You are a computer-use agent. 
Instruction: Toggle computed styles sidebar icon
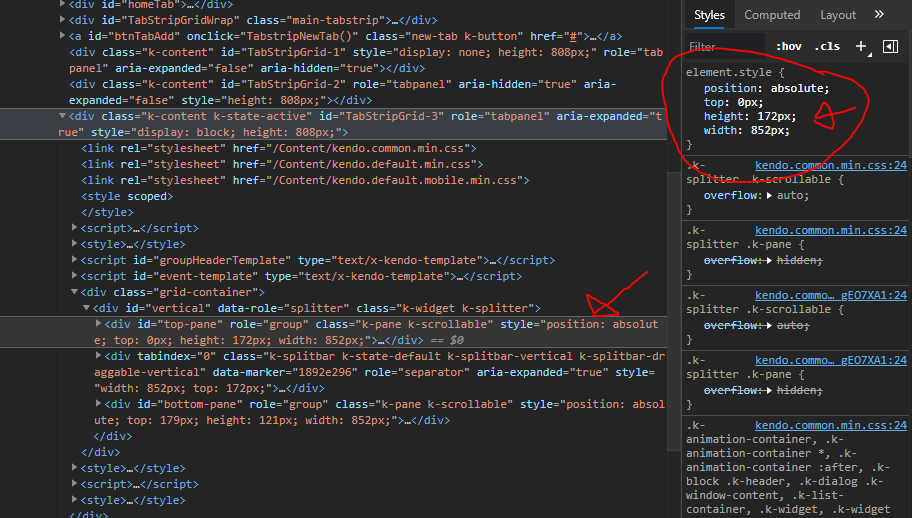pyautogui.click(x=890, y=47)
